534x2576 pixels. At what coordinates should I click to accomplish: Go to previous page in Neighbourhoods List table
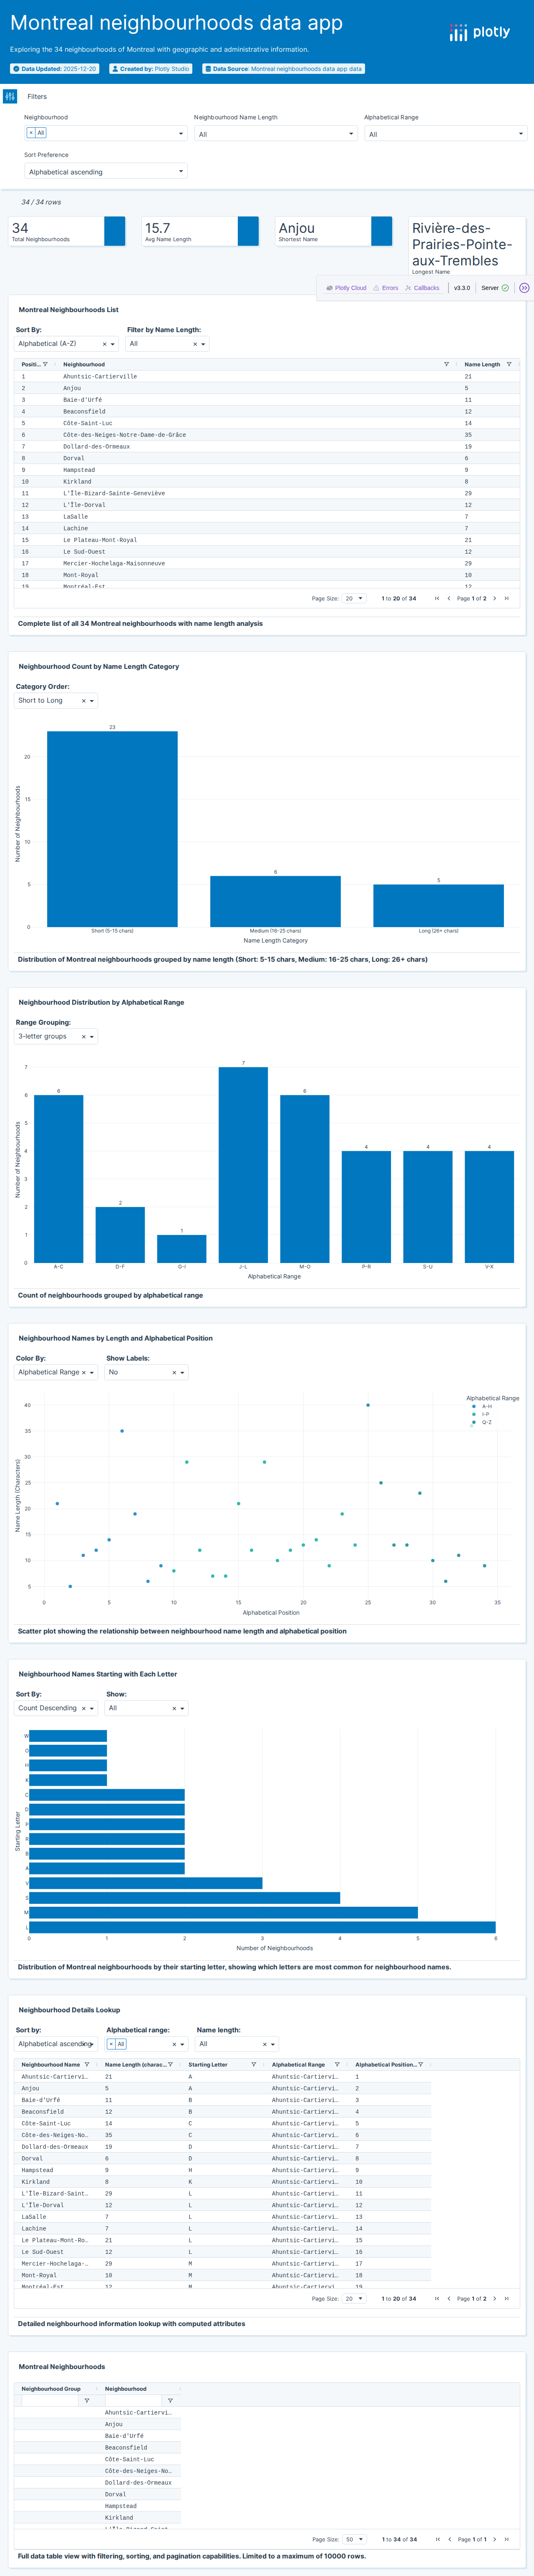click(448, 598)
